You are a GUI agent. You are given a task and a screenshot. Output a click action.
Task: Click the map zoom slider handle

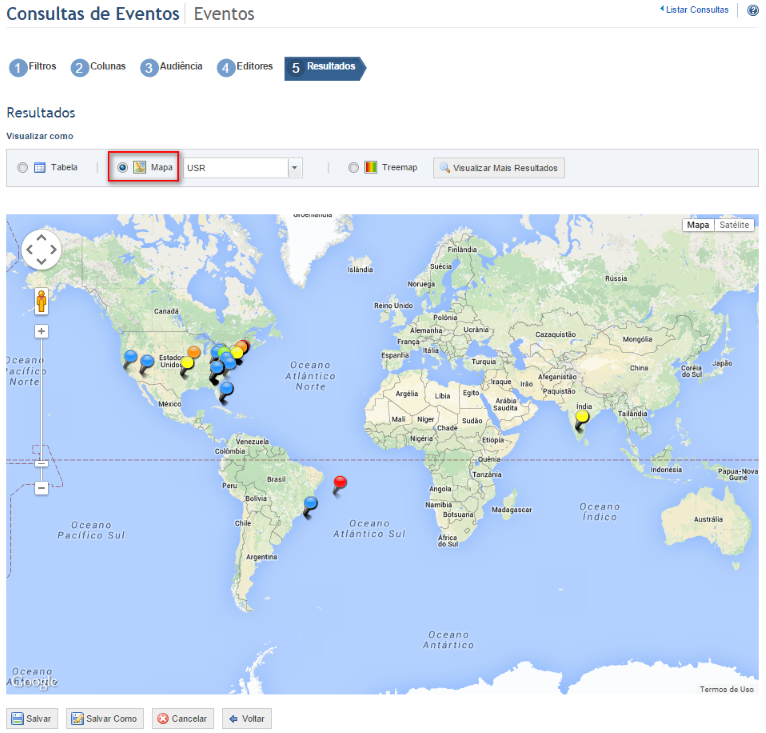[42, 463]
